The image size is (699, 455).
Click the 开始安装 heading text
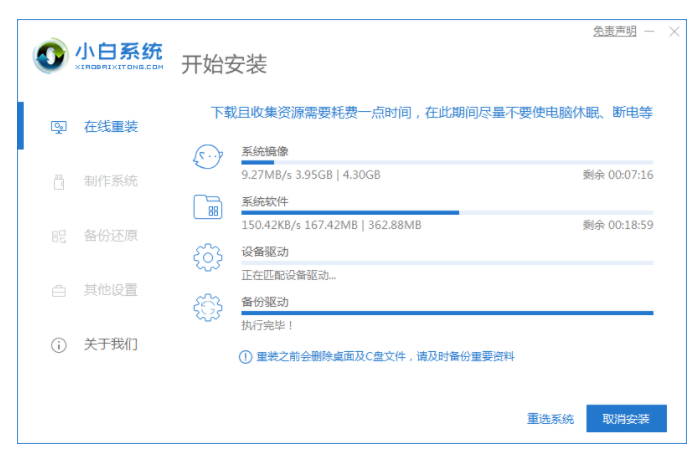click(x=224, y=65)
